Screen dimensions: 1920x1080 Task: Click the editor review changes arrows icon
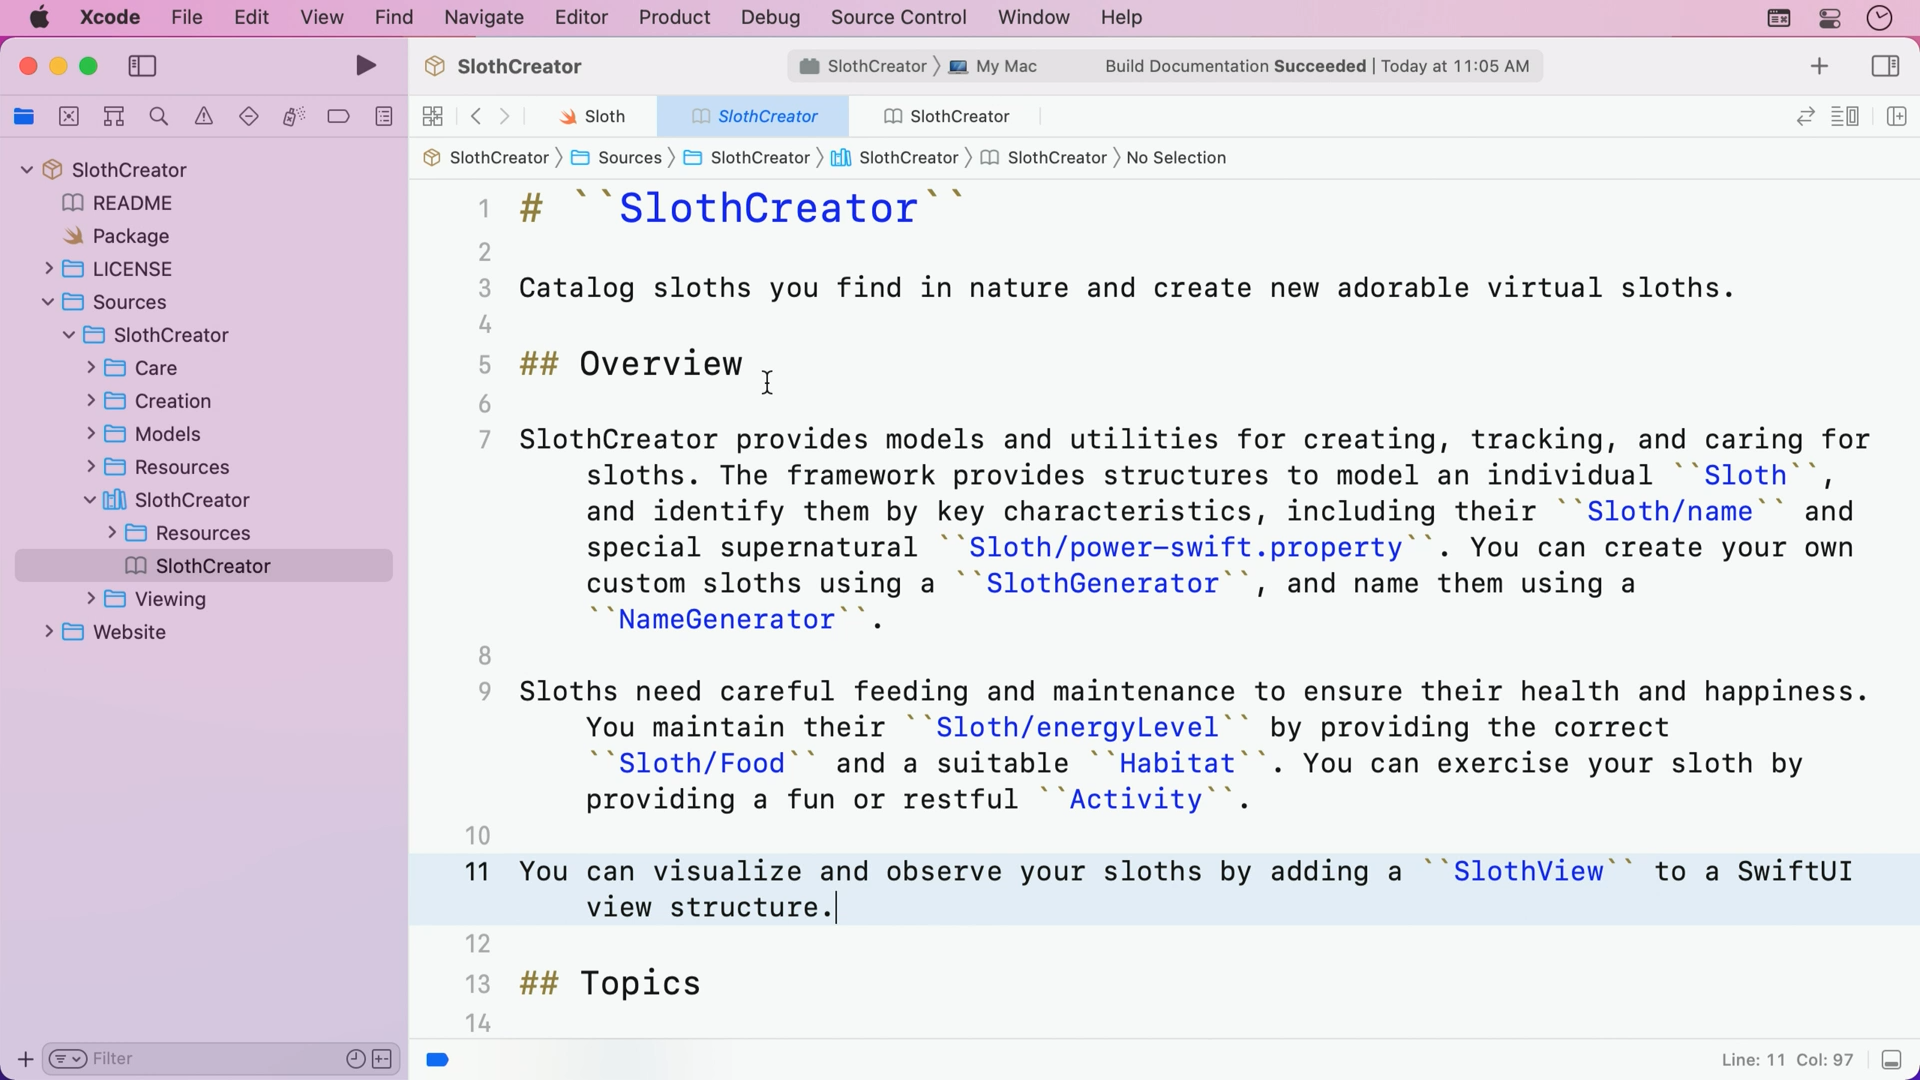1805,117
